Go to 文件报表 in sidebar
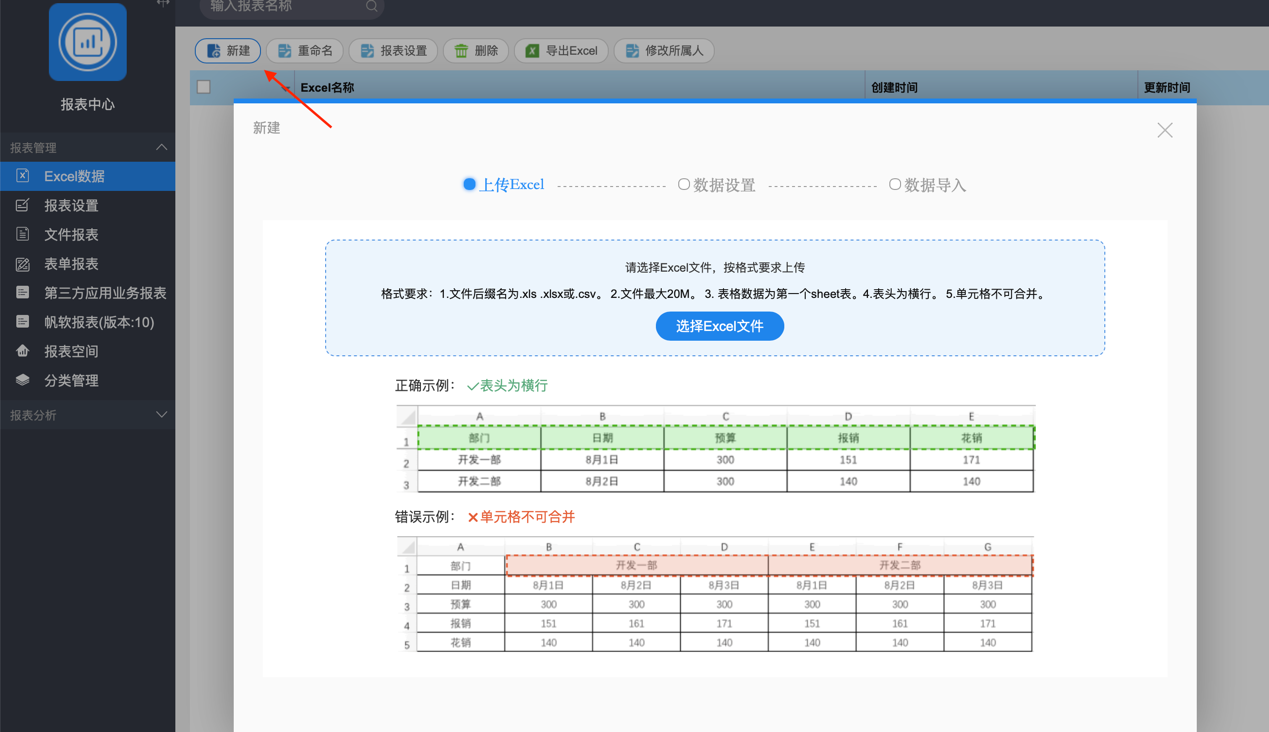Image resolution: width=1269 pixels, height=732 pixels. point(71,234)
